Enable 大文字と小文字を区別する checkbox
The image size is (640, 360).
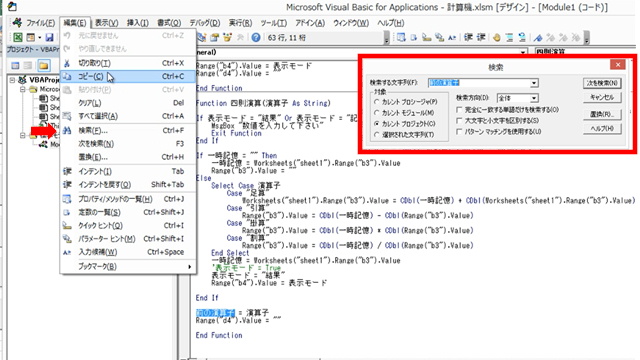tap(459, 121)
